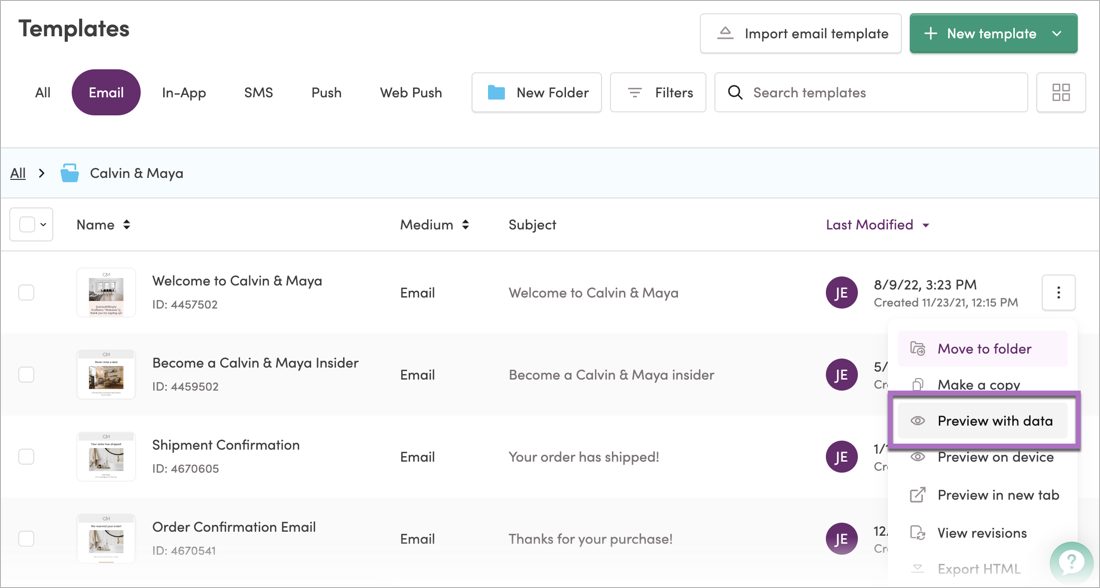Viewport: 1100px width, 588px height.
Task: Click the Become a Calvin & Maya Insider thumbnail
Action: click(x=106, y=375)
